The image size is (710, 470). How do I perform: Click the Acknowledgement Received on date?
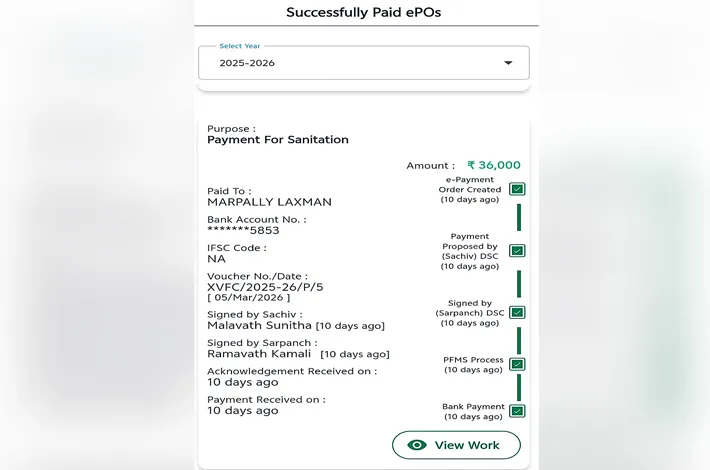(x=243, y=382)
